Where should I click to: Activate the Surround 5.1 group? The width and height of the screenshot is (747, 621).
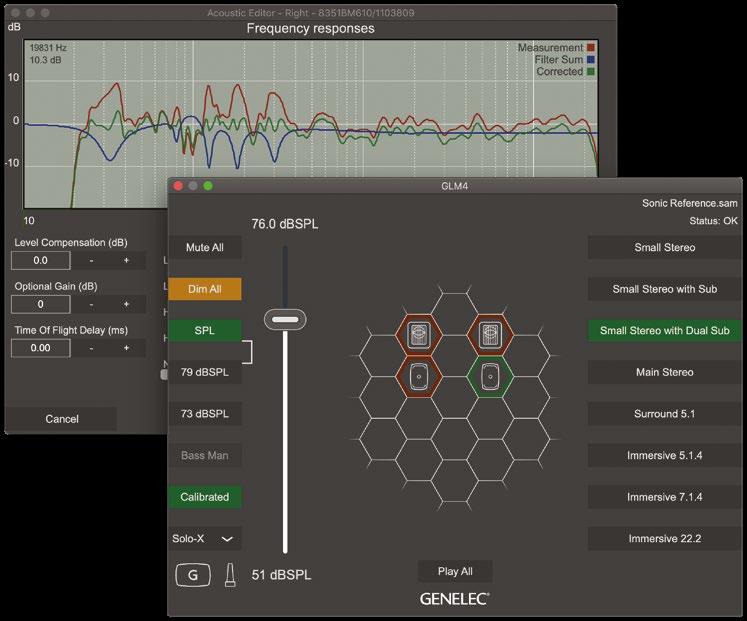[665, 414]
